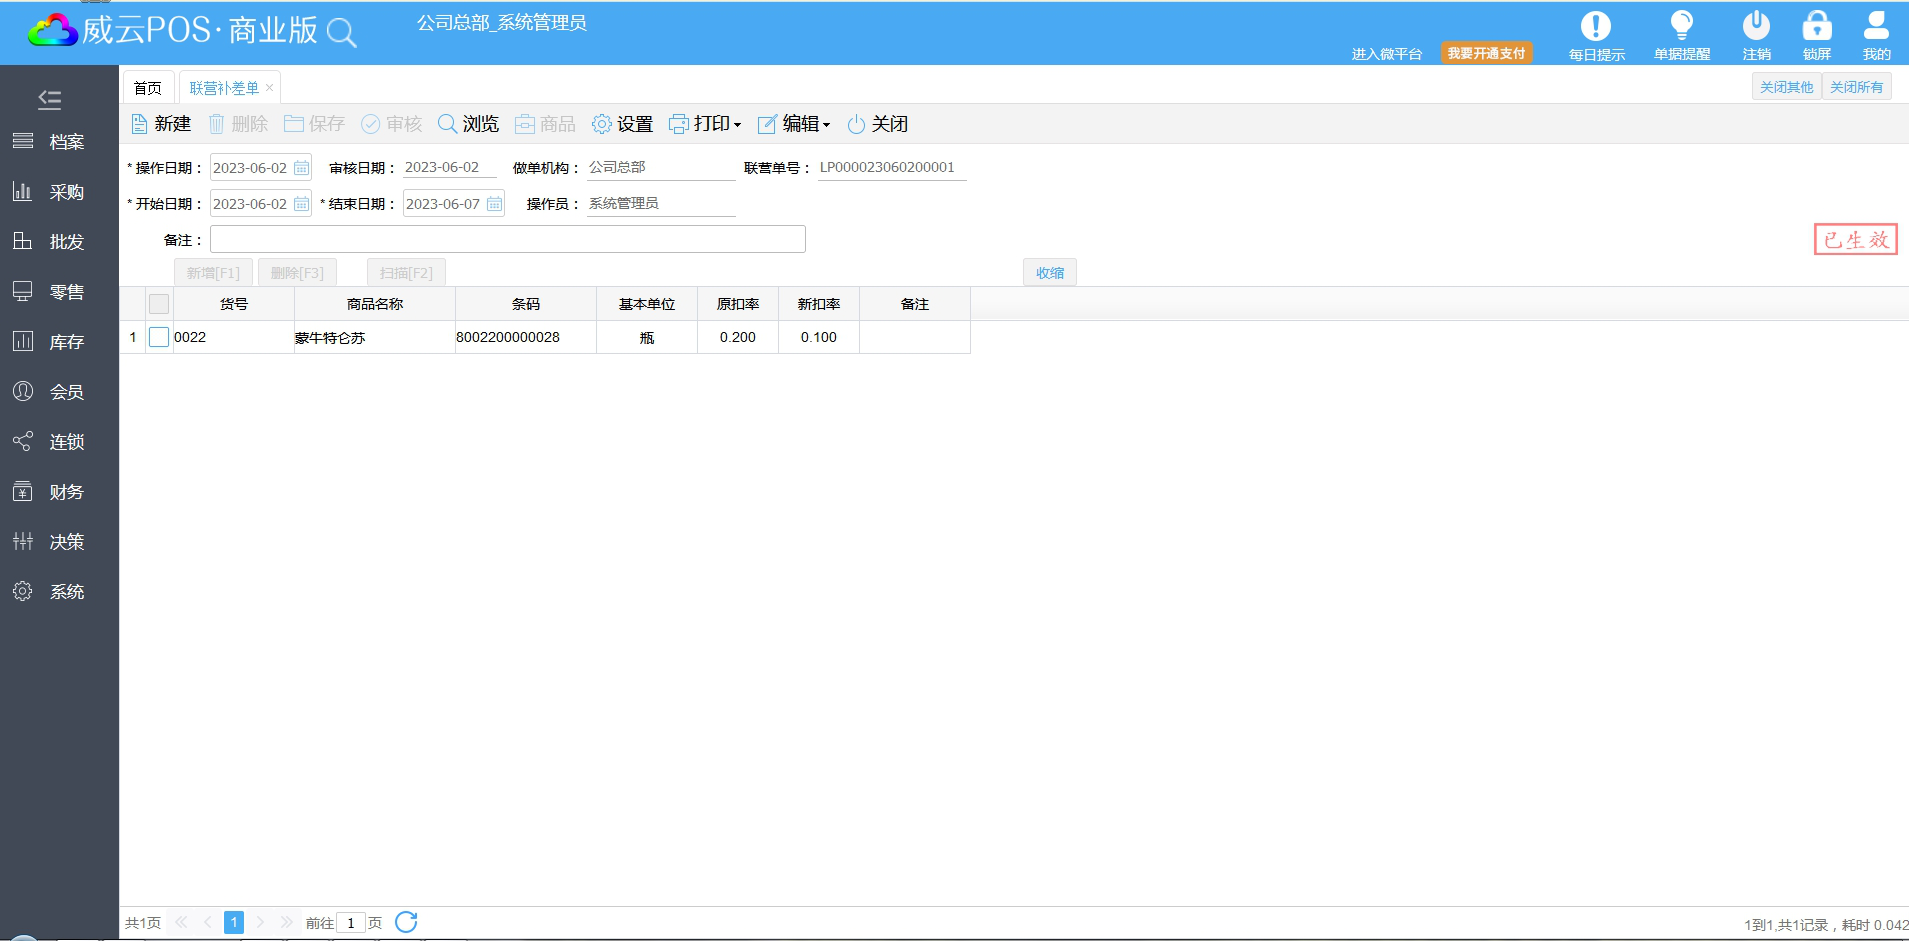Click the search magnifier beside the logo

[x=341, y=33]
